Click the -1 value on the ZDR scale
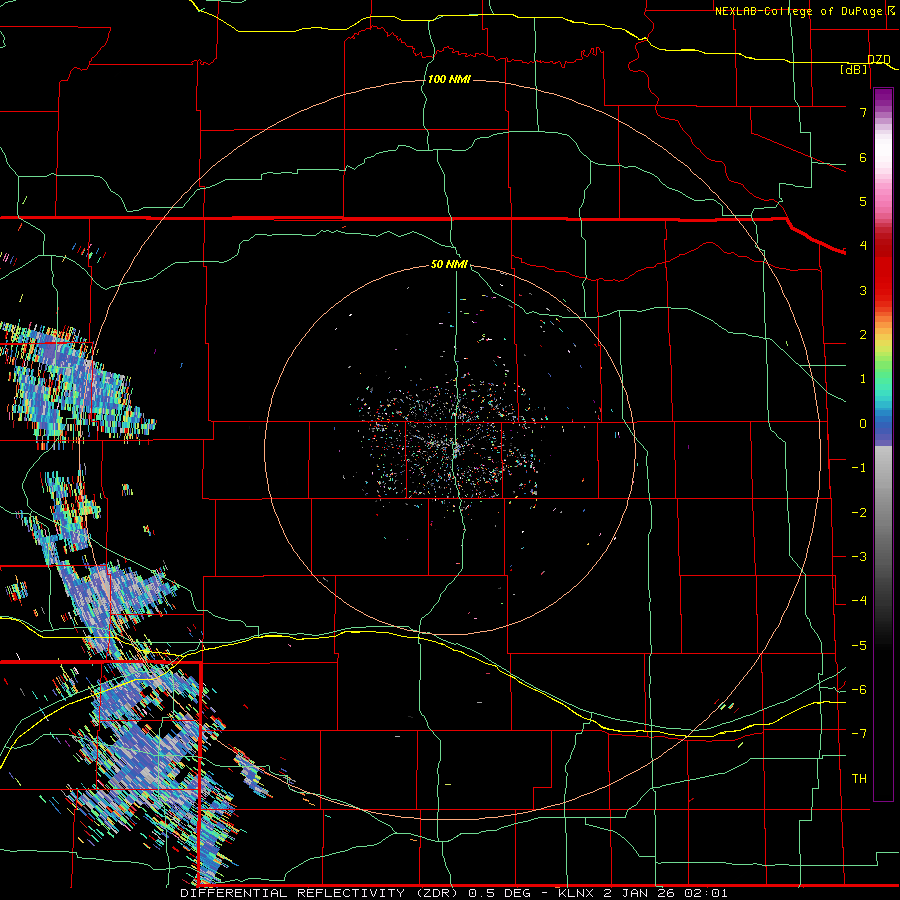900x900 pixels. tap(859, 468)
